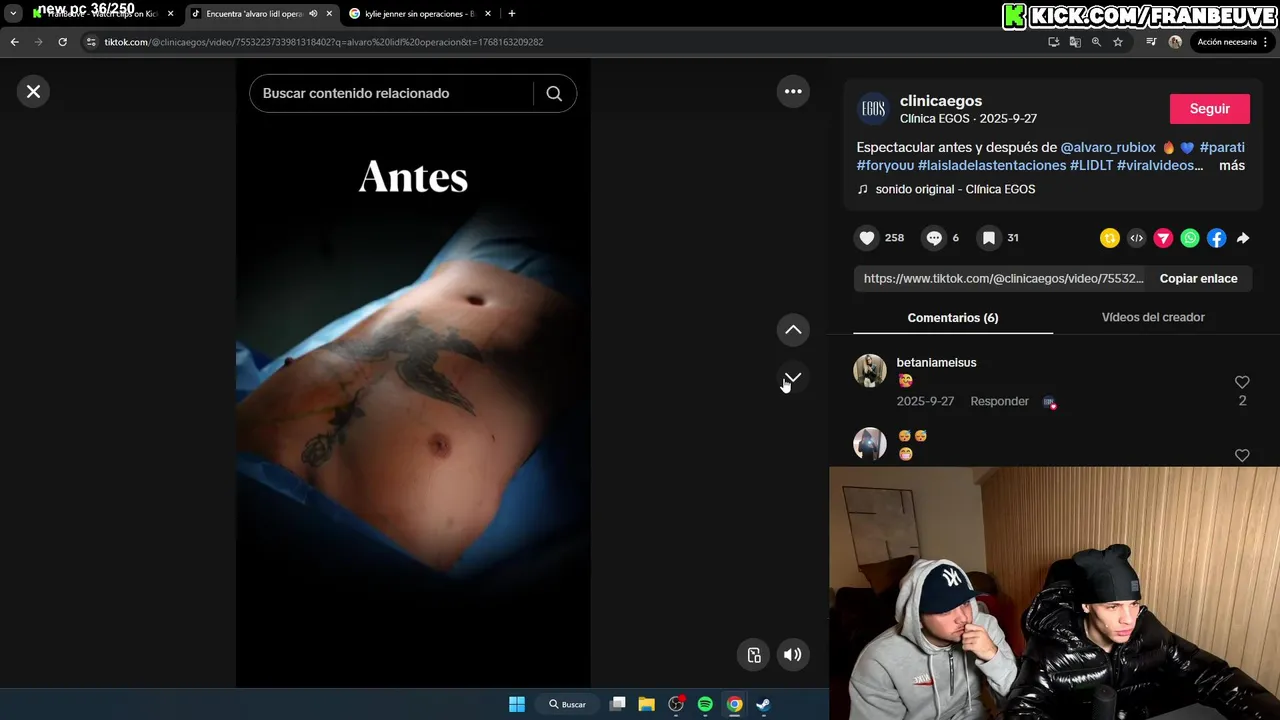The width and height of the screenshot is (1280, 720).
Task: Open the #laisladelastentaciones hashtag
Action: point(992,165)
